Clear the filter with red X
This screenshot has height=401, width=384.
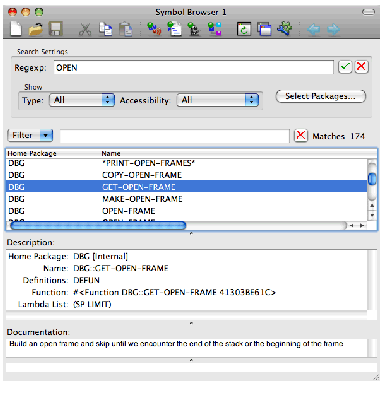pos(301,136)
